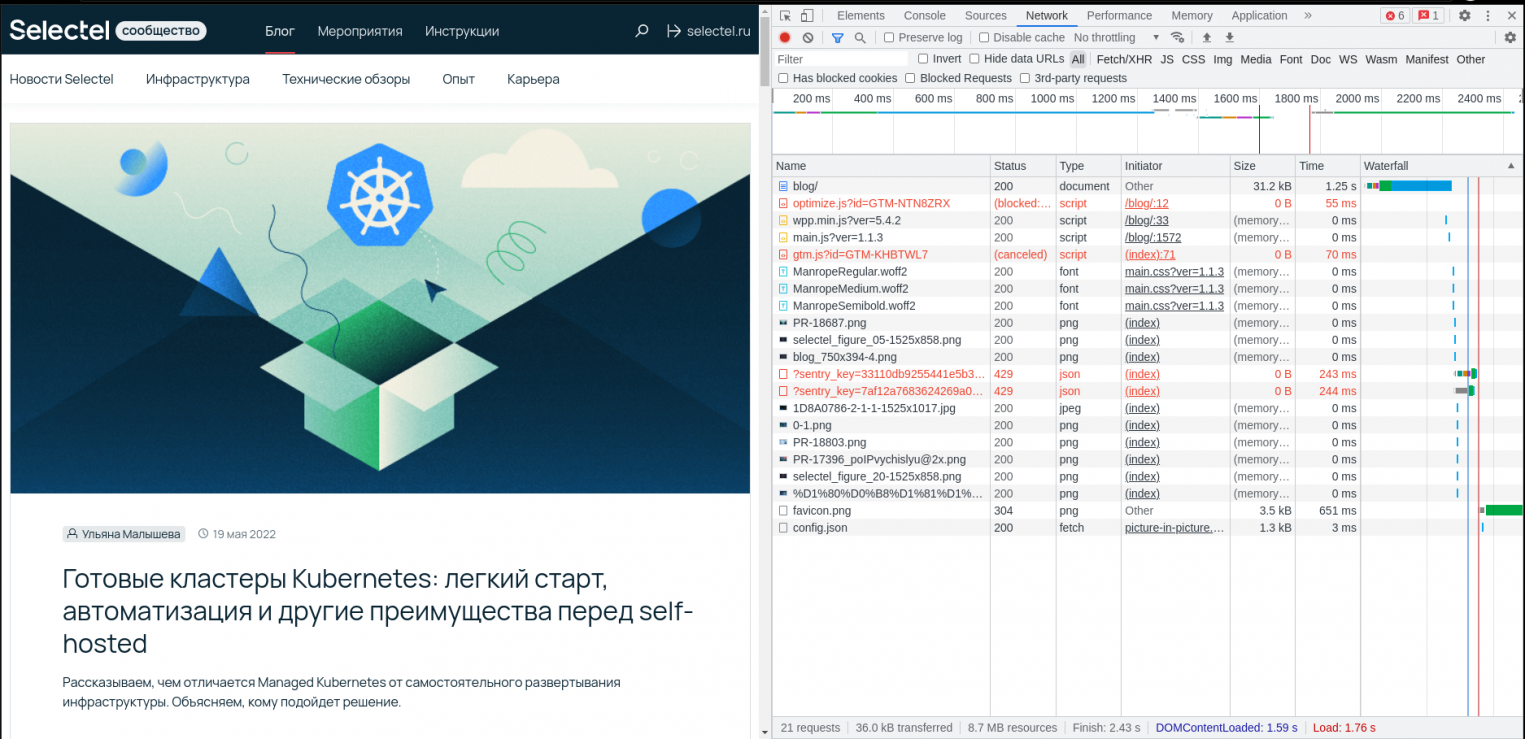Open the No throttling dropdown

pyautogui.click(x=1116, y=38)
